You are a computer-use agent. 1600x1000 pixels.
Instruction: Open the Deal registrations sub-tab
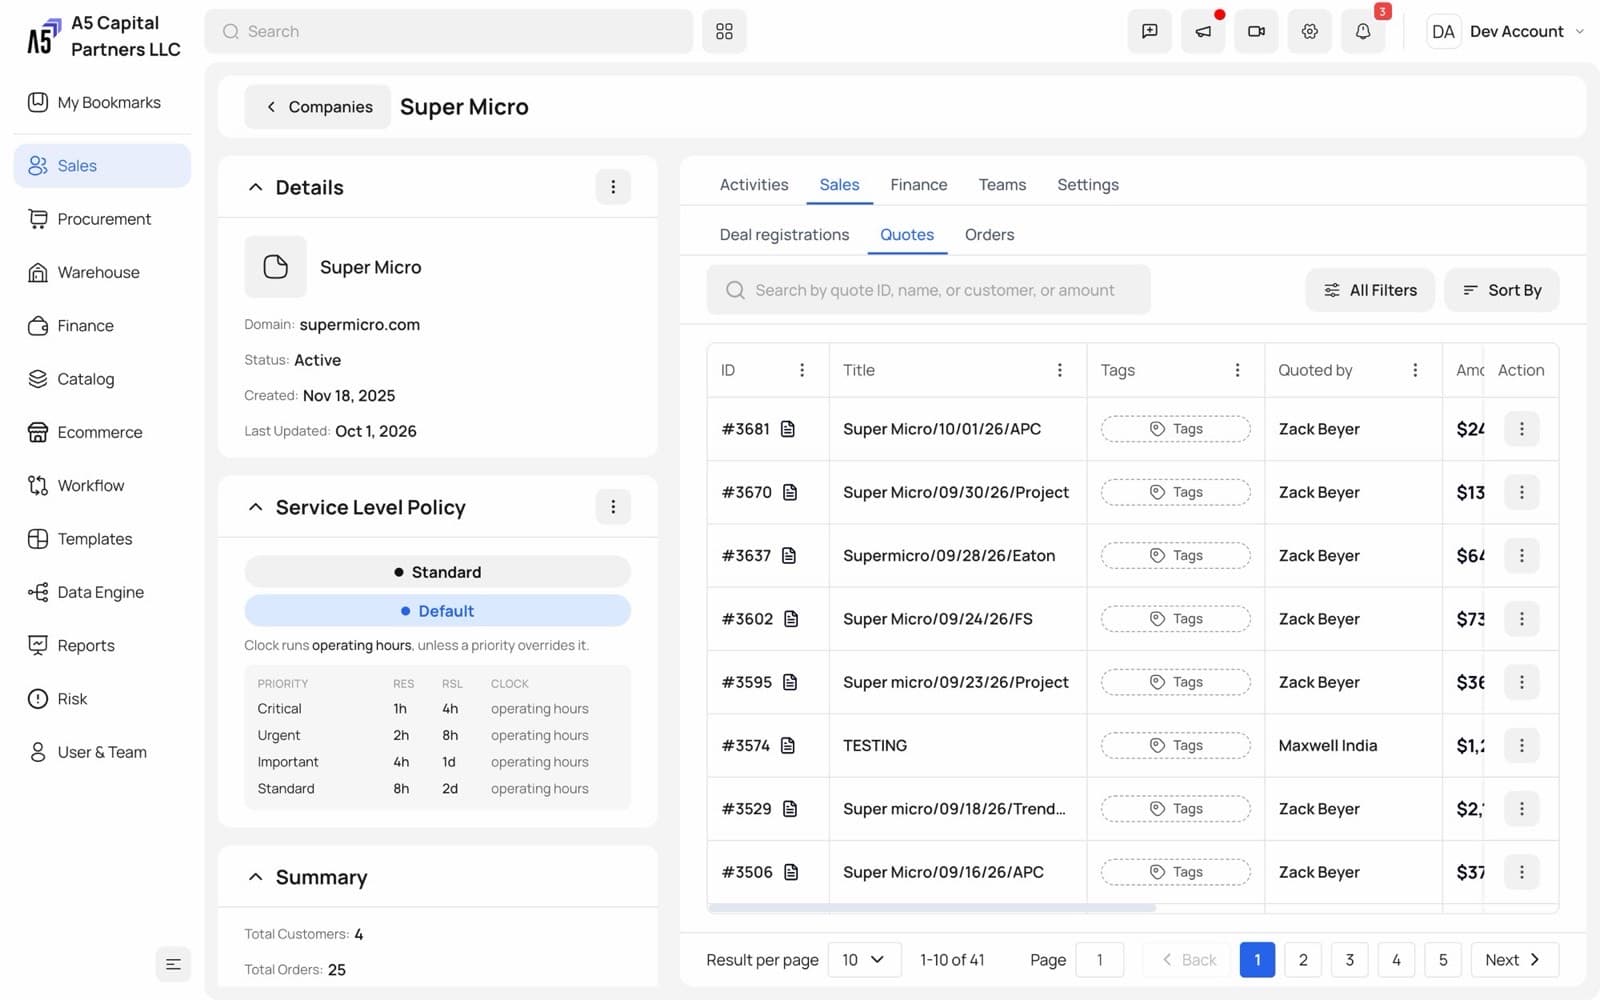click(x=784, y=235)
